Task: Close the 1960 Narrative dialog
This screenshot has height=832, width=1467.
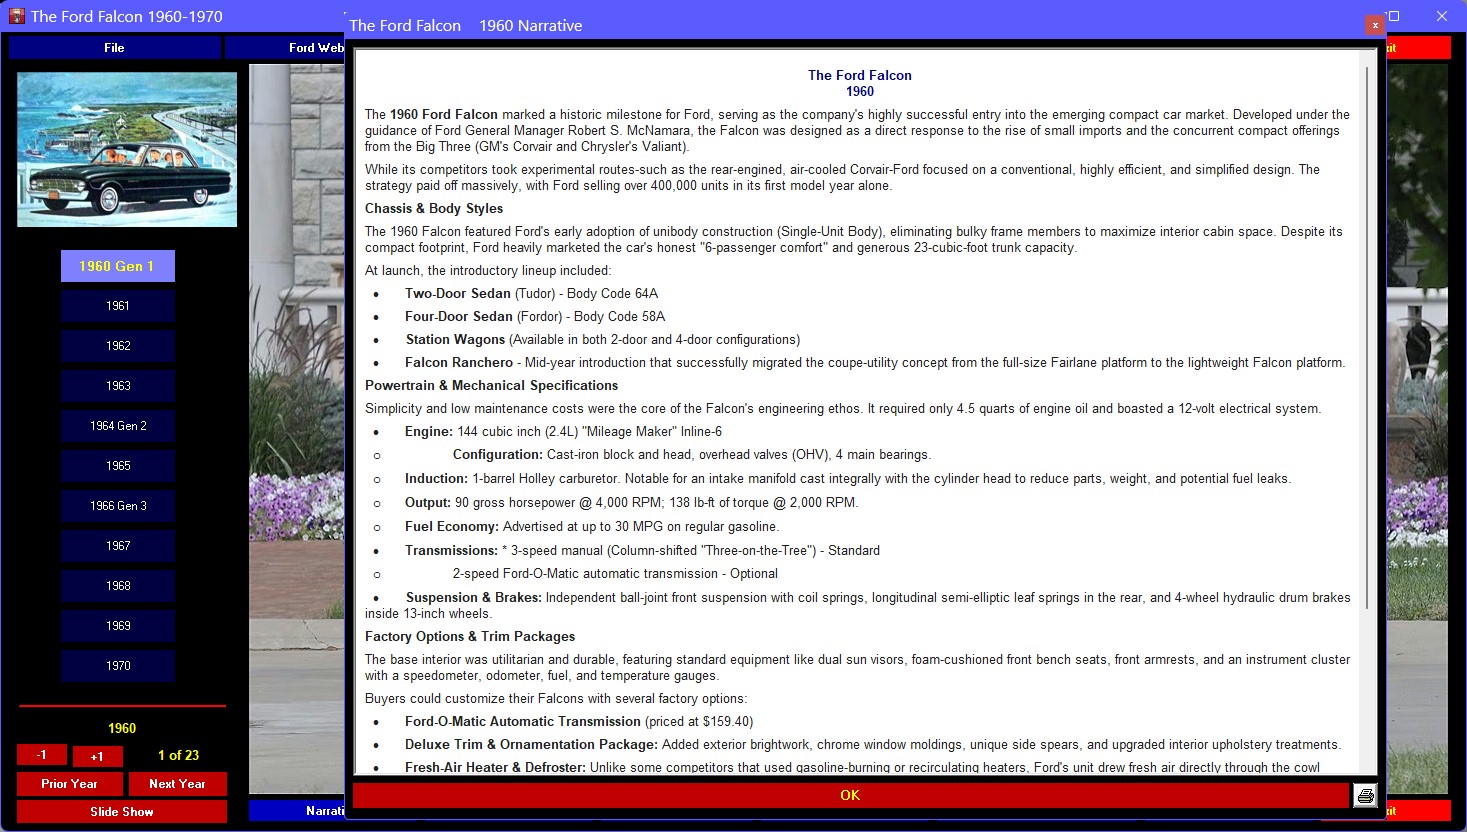Action: 1375,25
